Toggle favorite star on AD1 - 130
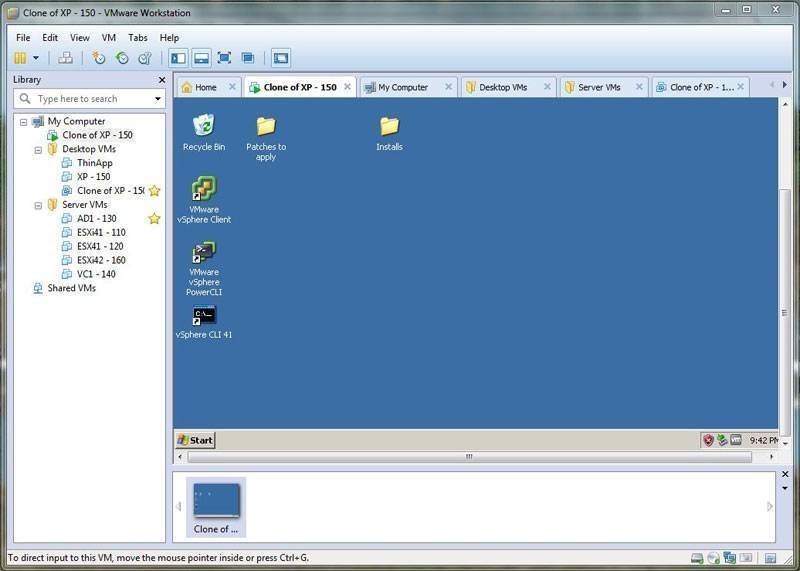800x571 pixels. click(154, 219)
